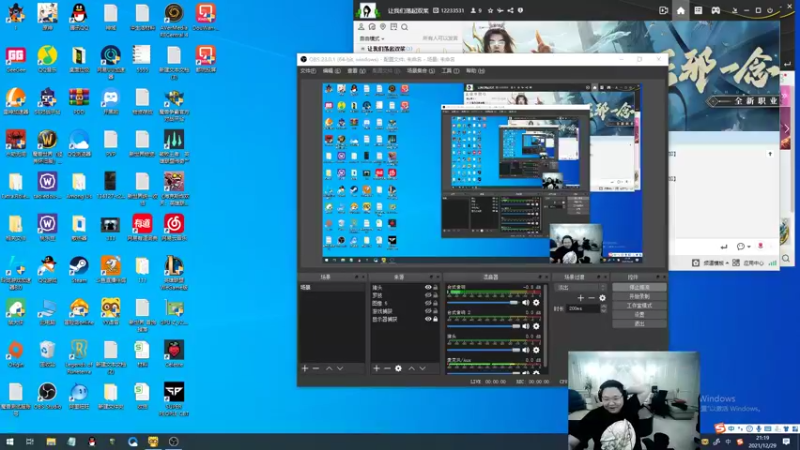
Task: Open the Windows Start menu
Action: click(10, 441)
